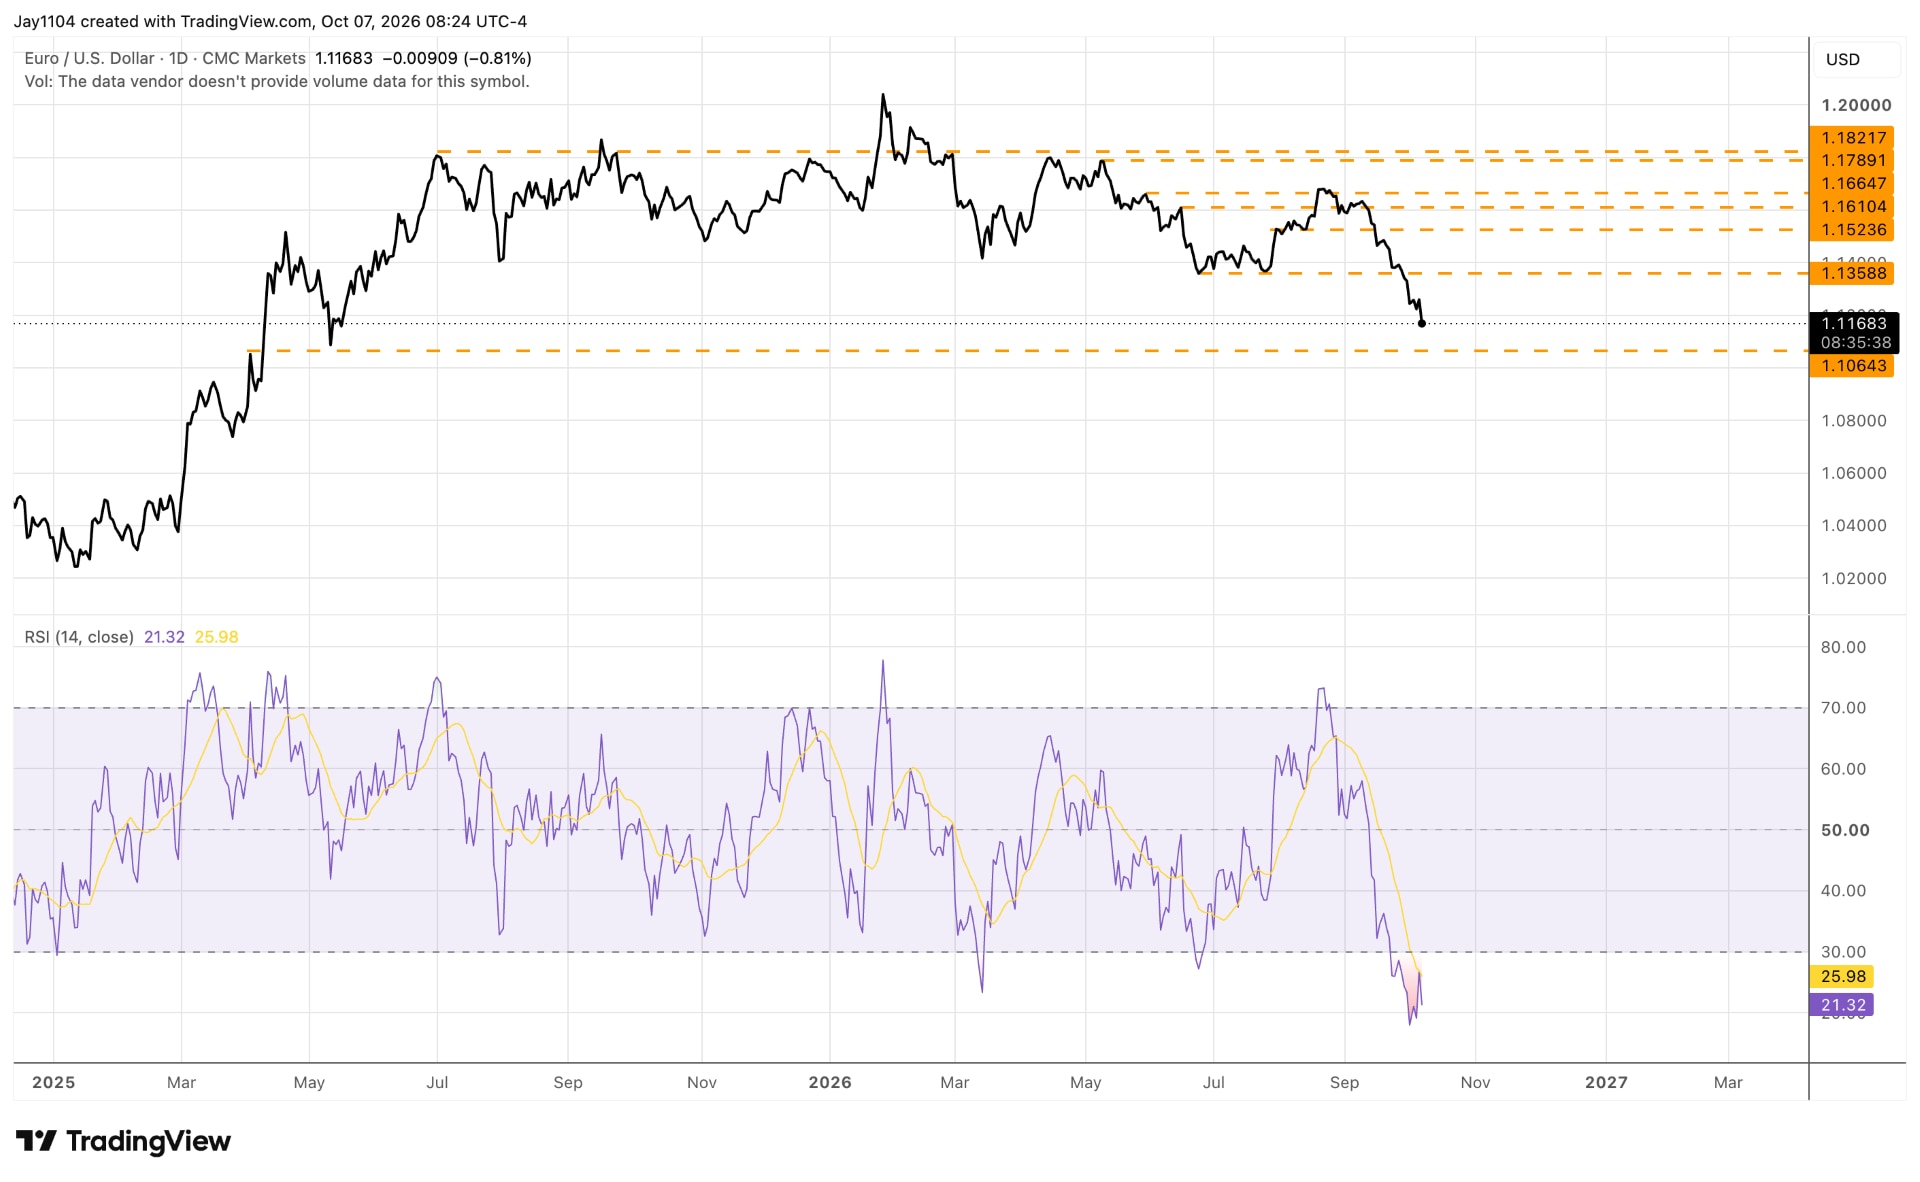Click the black 1.11683 current price tag
1920x1182 pixels.
[1854, 323]
